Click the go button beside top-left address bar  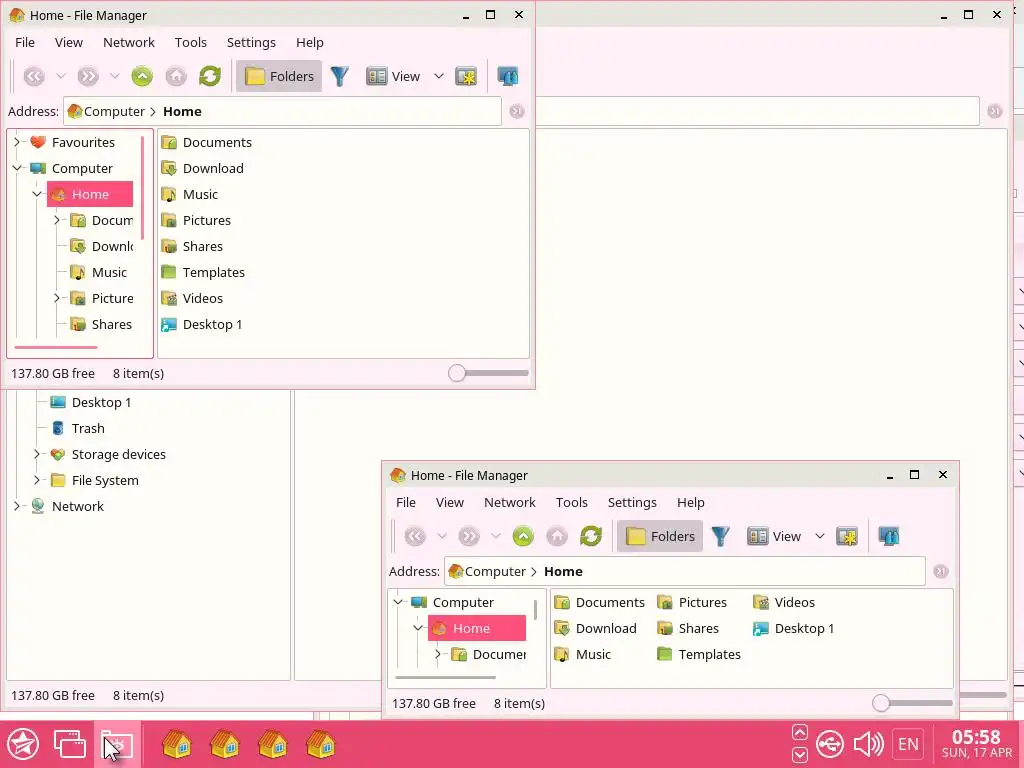click(x=517, y=112)
